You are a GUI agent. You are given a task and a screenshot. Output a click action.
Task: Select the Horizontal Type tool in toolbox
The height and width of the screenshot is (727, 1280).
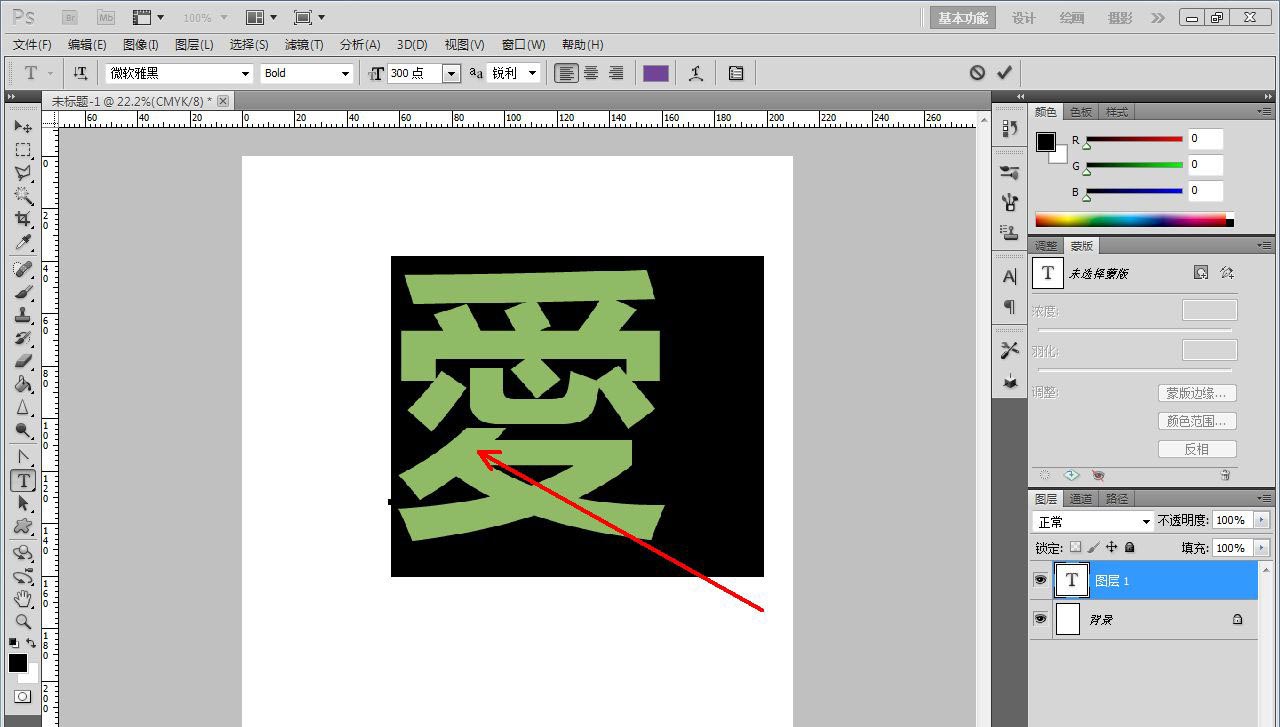tap(23, 481)
